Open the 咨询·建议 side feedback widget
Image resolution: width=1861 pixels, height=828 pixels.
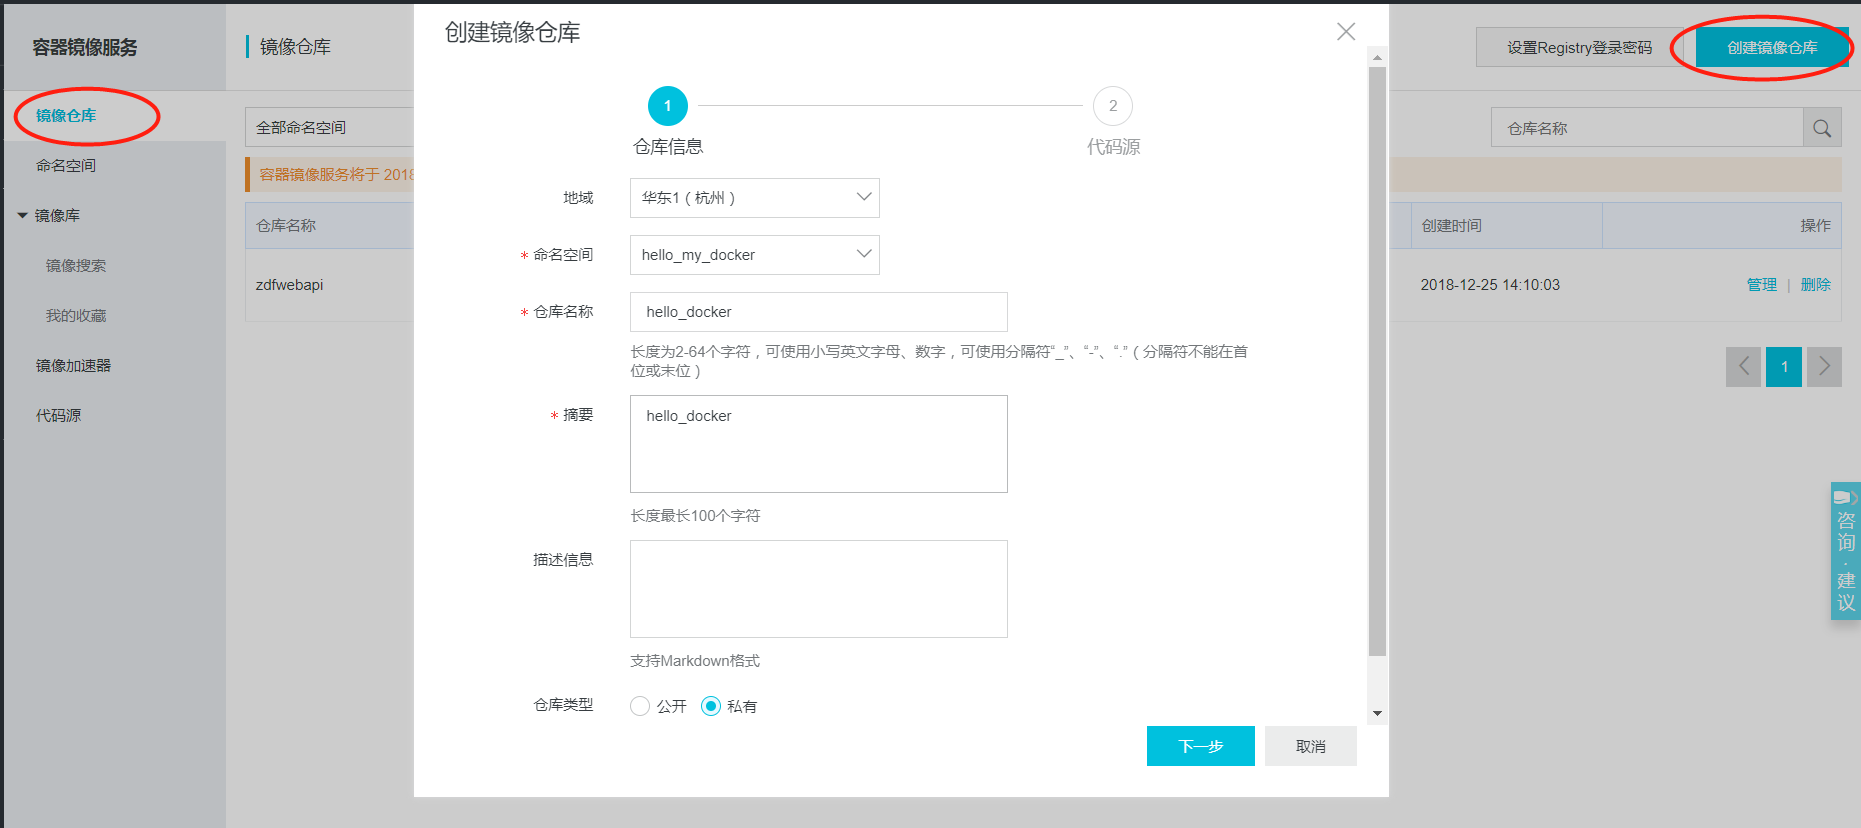pos(1846,551)
